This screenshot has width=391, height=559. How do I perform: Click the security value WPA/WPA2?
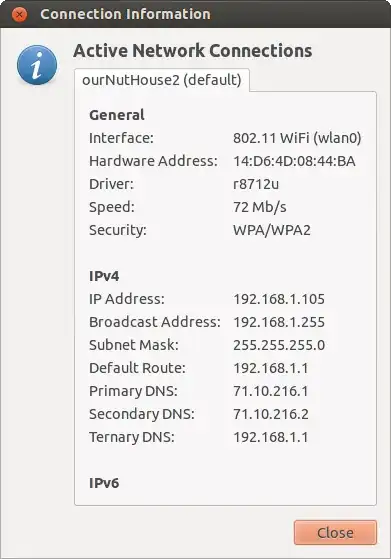click(x=272, y=230)
